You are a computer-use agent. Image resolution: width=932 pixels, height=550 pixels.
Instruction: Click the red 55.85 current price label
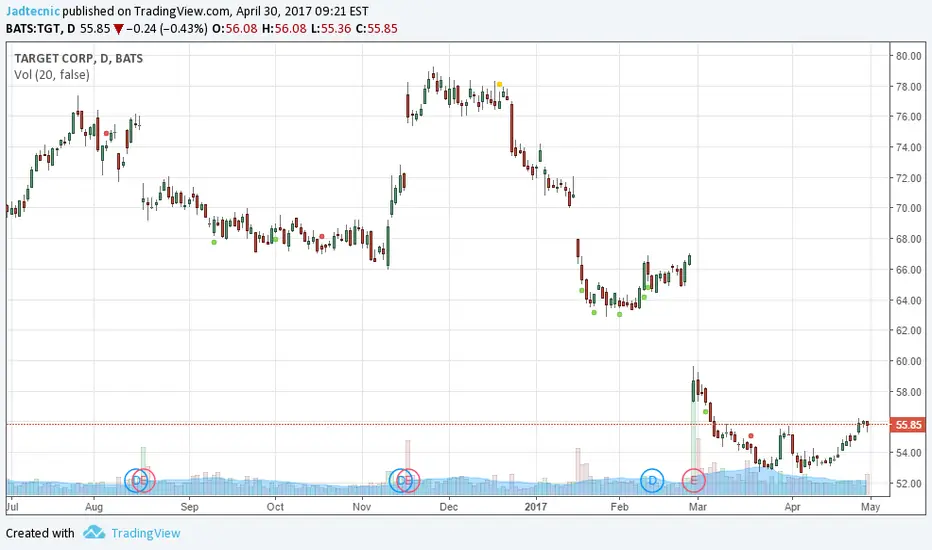point(908,425)
